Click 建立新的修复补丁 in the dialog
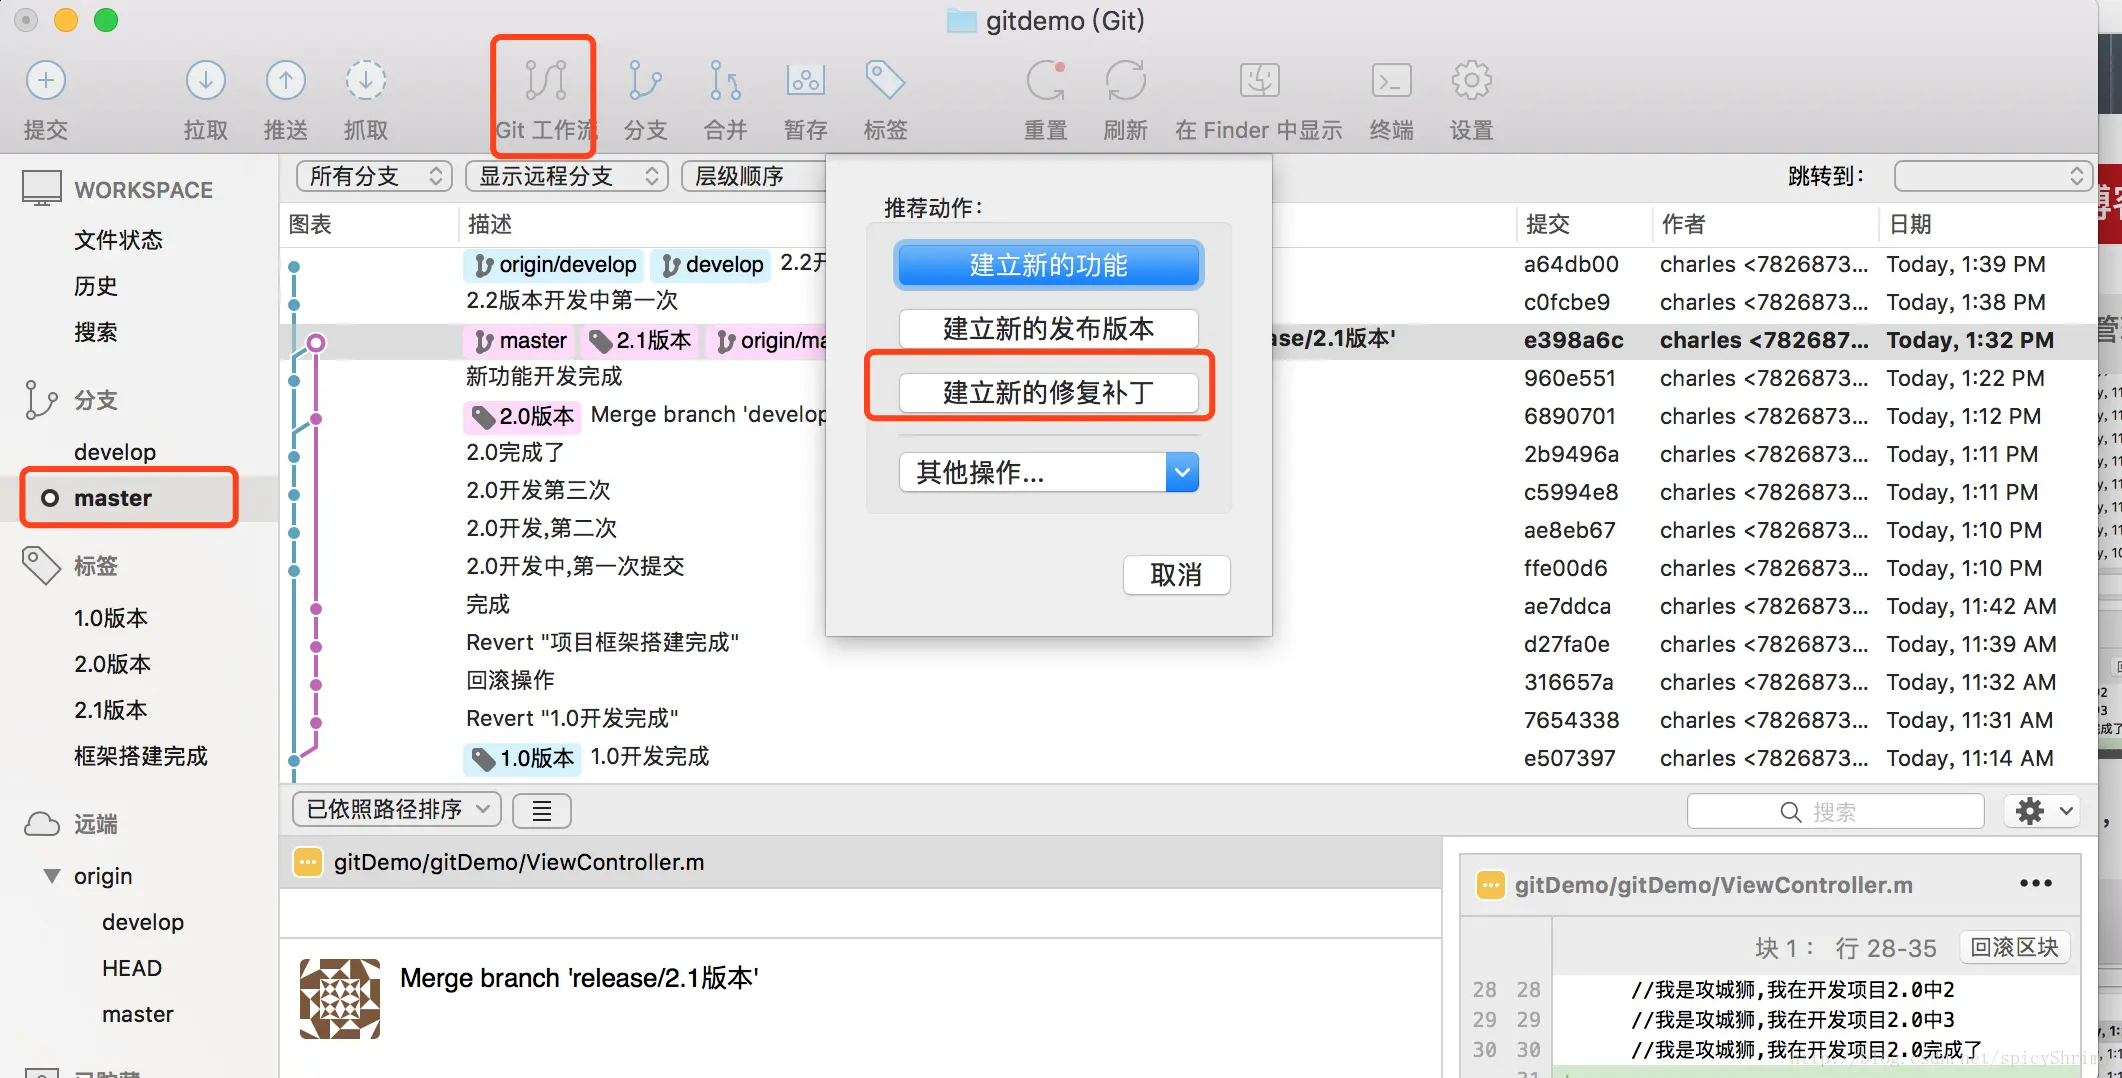 [1048, 392]
